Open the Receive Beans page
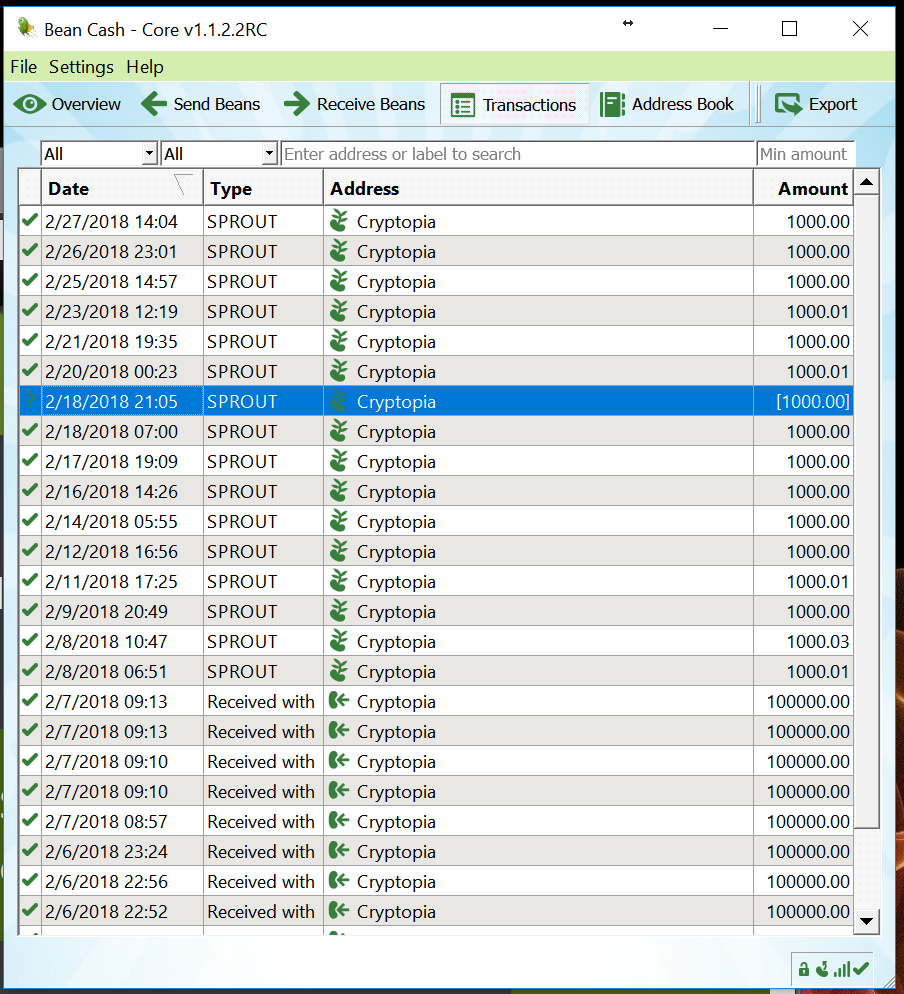 coord(354,104)
